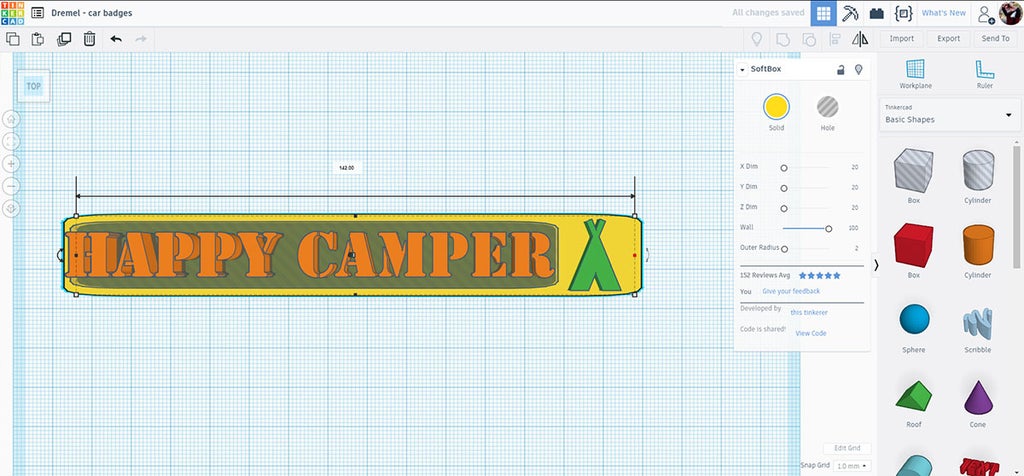
Task: Collapse the shapes sidebar chevron
Action: coord(876,264)
